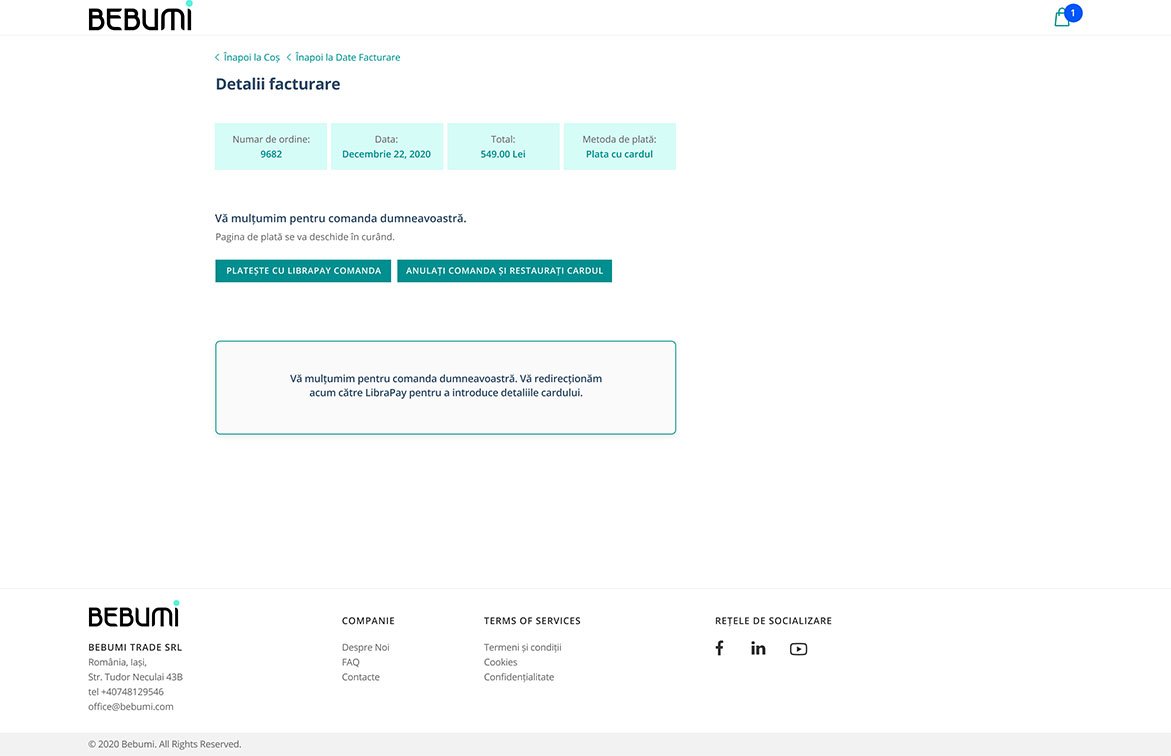Screen dimensions: 1171x756
Task: Click the Bebumi logo in footer
Action: pyautogui.click(x=133, y=615)
